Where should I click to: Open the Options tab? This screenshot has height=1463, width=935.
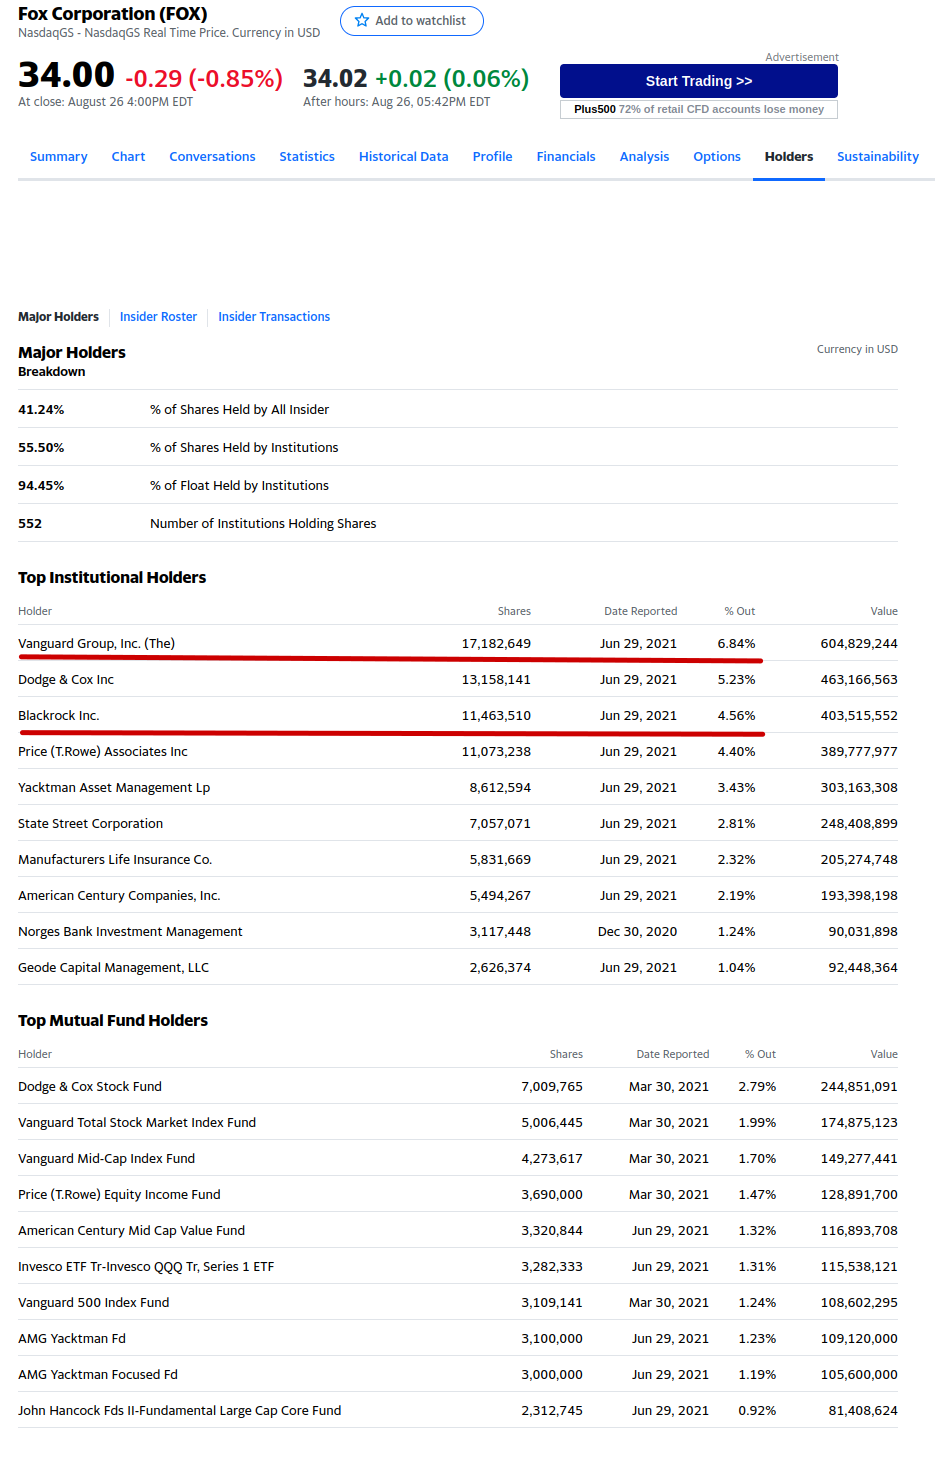pos(717,157)
